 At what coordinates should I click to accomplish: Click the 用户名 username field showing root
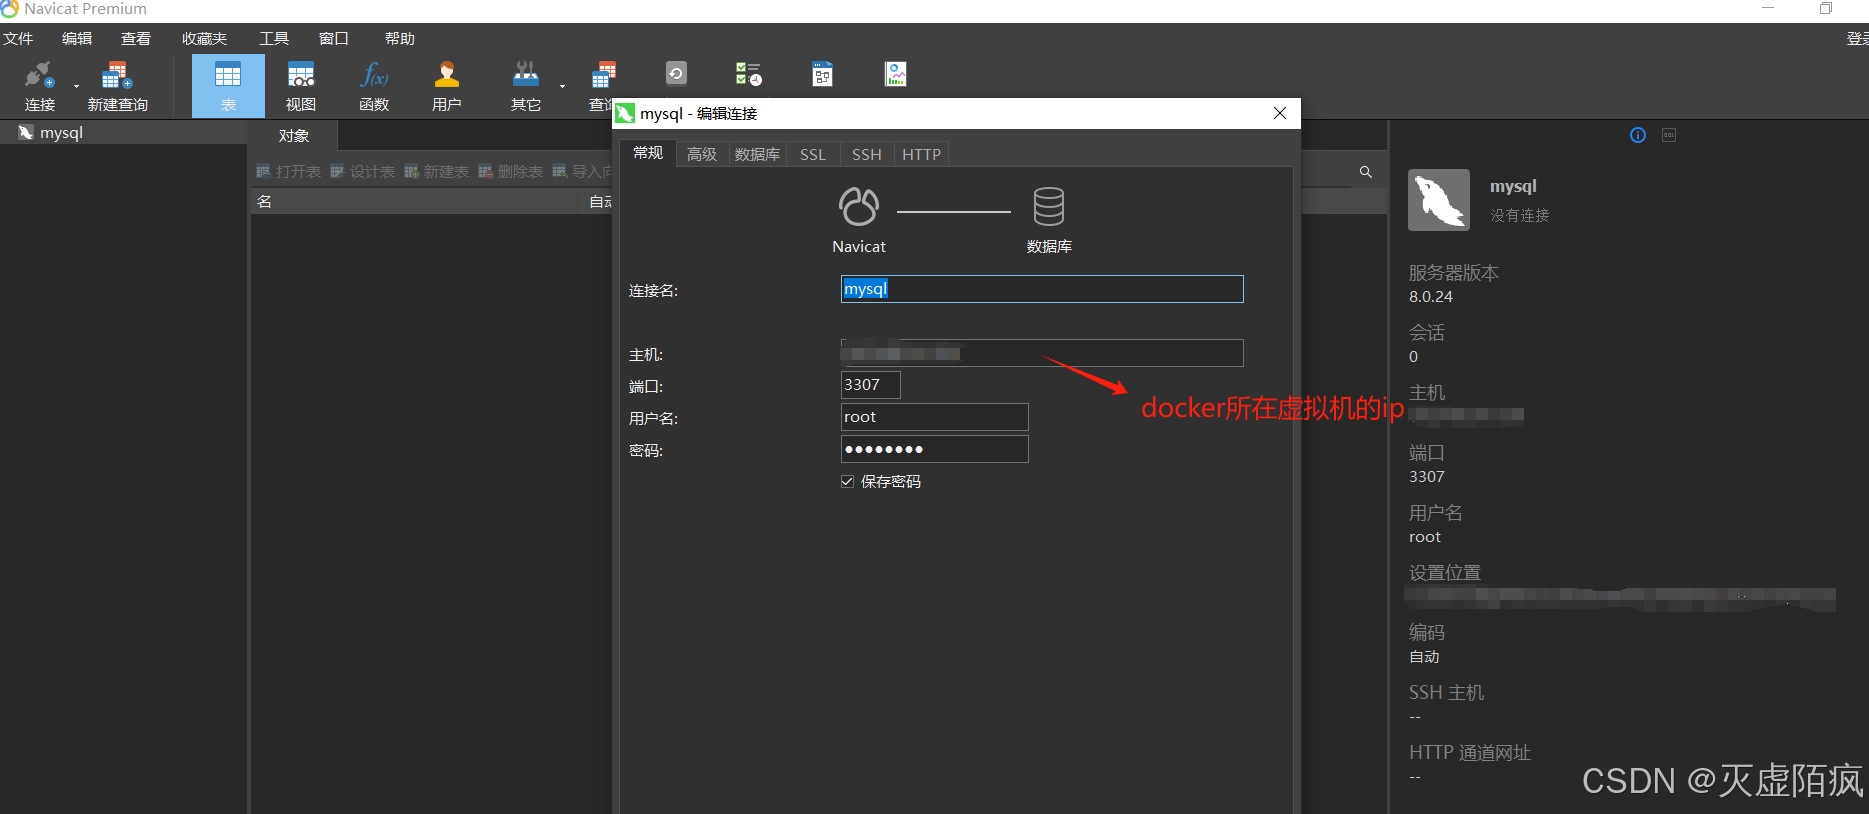935,417
